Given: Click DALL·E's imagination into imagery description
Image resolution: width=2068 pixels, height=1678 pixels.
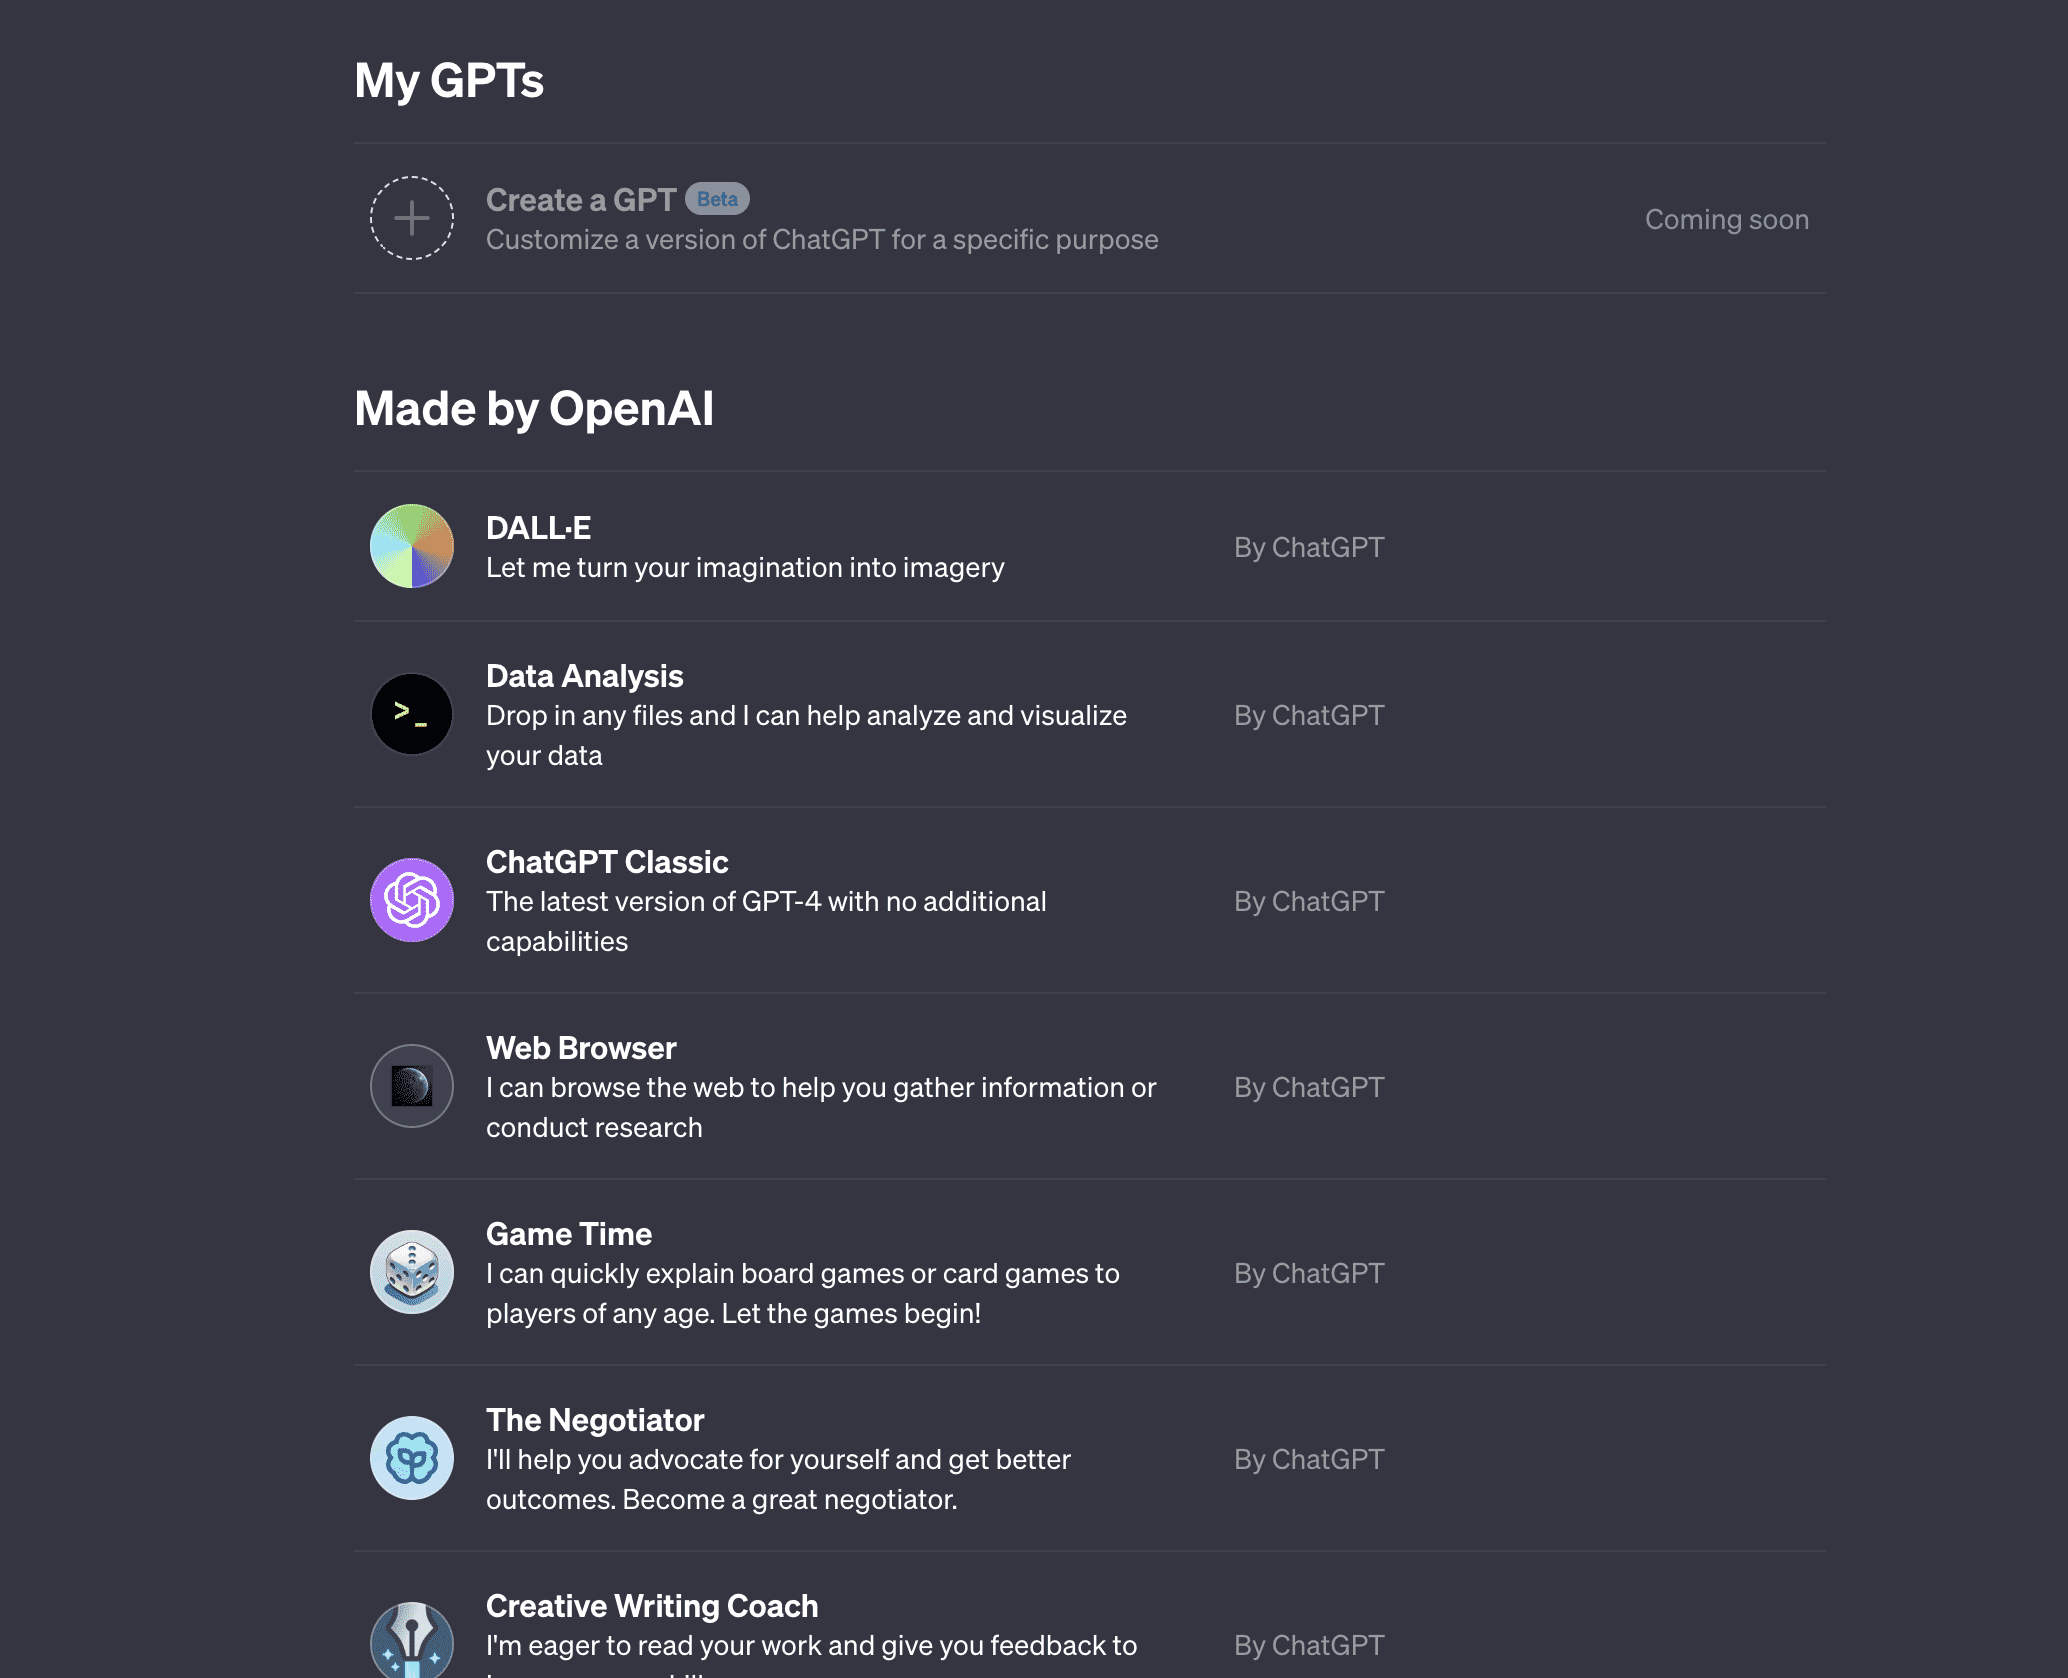Looking at the screenshot, I should (744, 568).
